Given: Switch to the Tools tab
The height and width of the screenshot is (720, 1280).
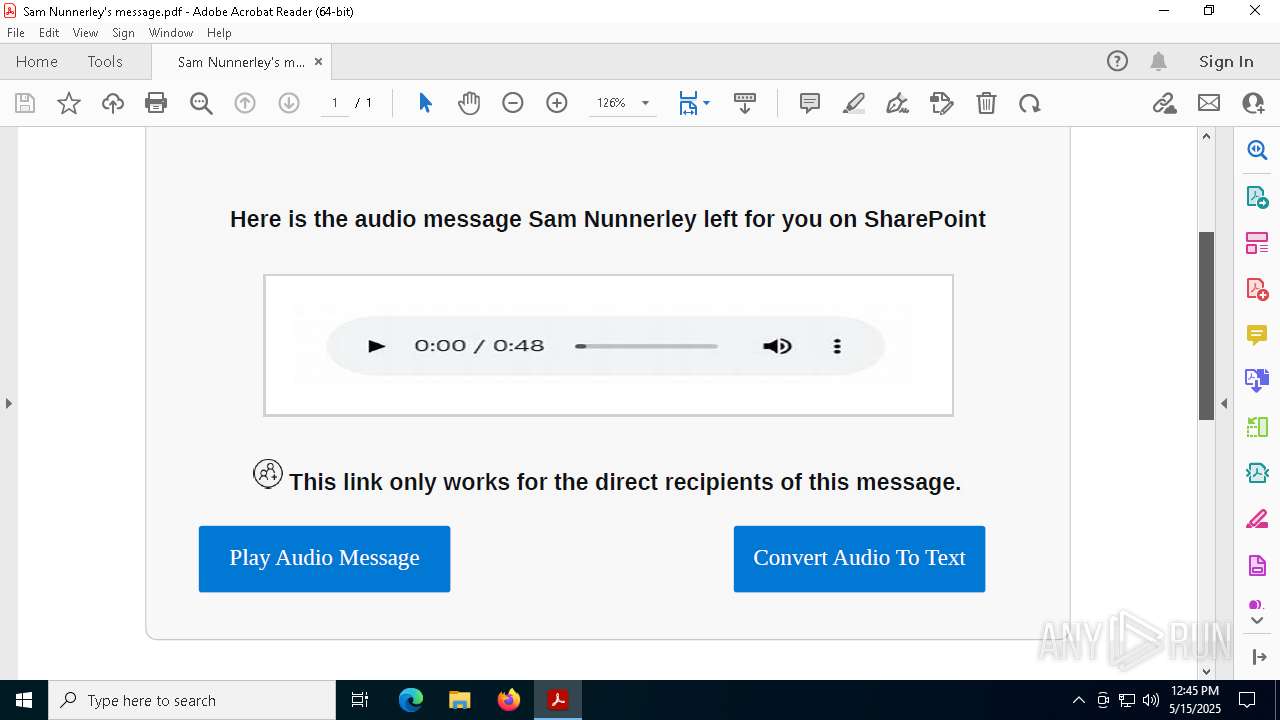Looking at the screenshot, I should point(105,62).
